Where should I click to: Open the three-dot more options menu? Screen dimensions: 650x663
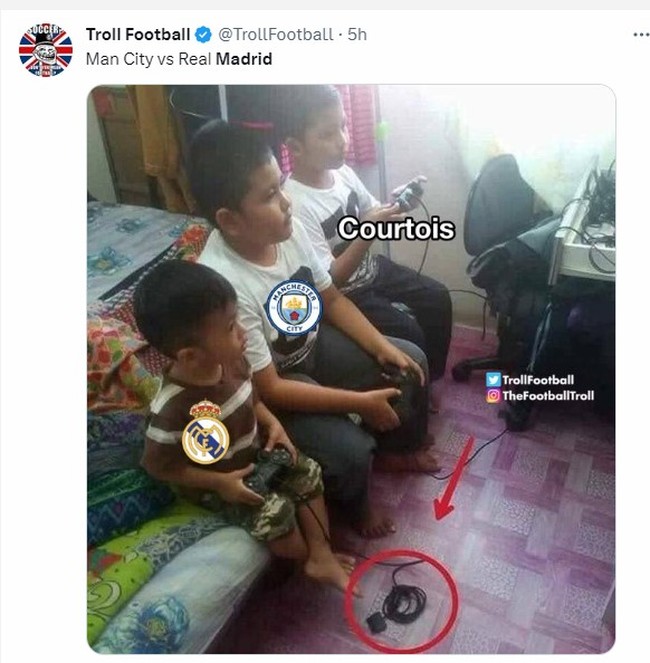pos(641,35)
